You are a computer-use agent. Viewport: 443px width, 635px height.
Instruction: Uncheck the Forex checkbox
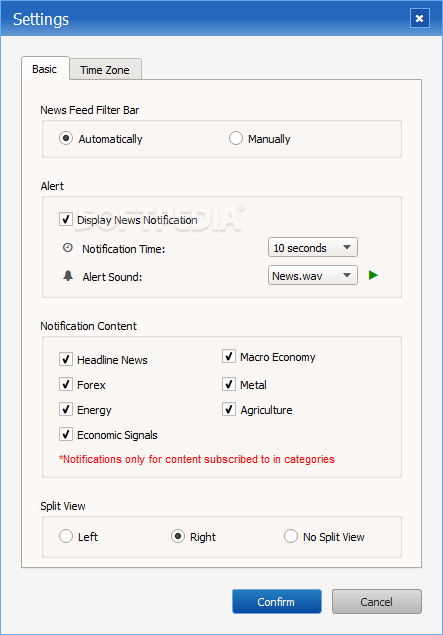coord(66,384)
